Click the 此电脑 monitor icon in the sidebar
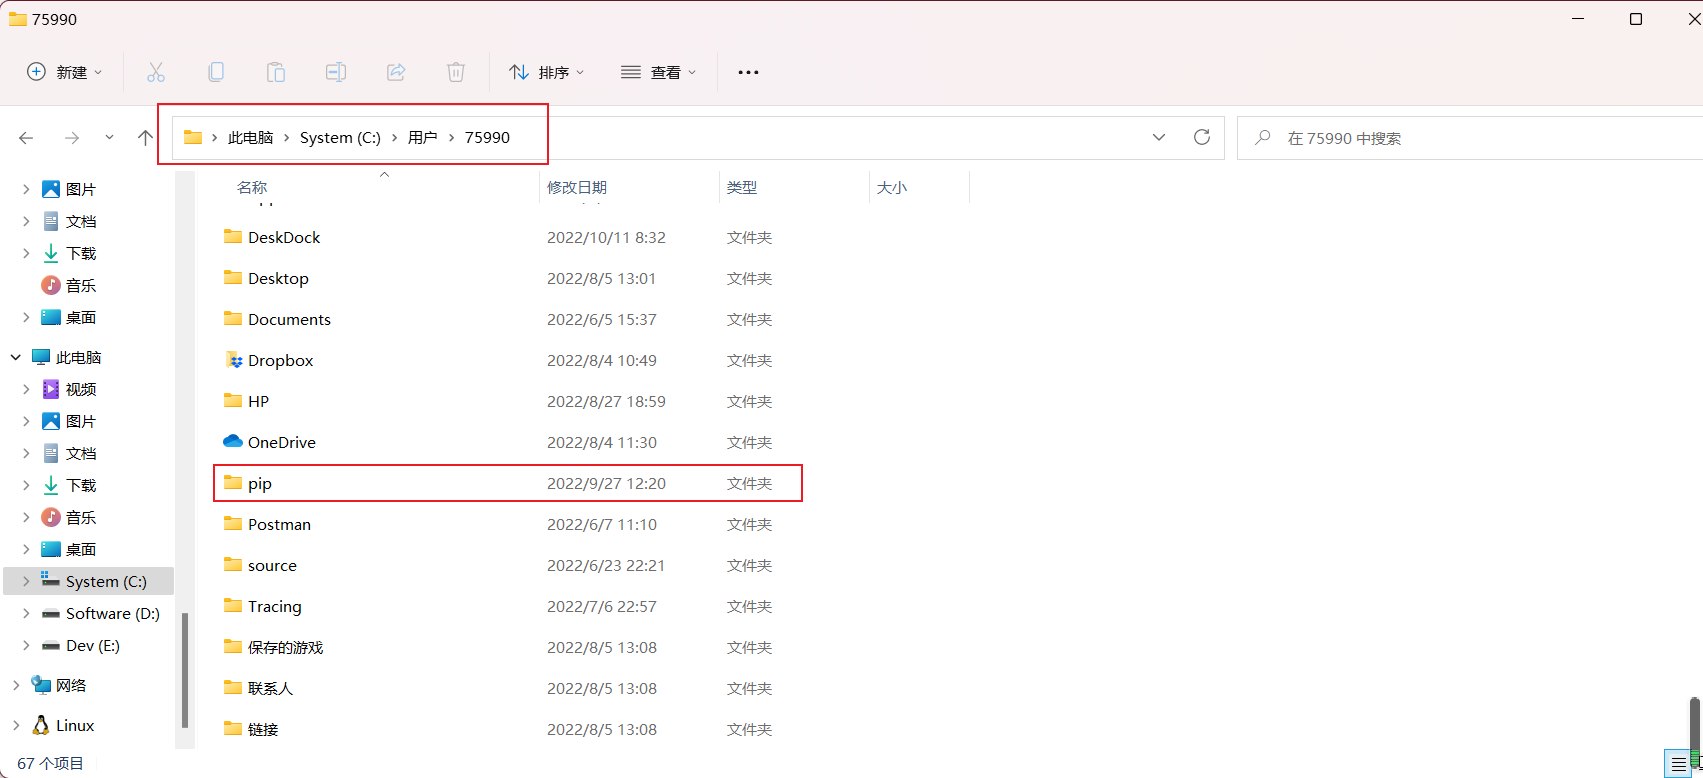Image resolution: width=1703 pixels, height=778 pixels. (x=41, y=357)
